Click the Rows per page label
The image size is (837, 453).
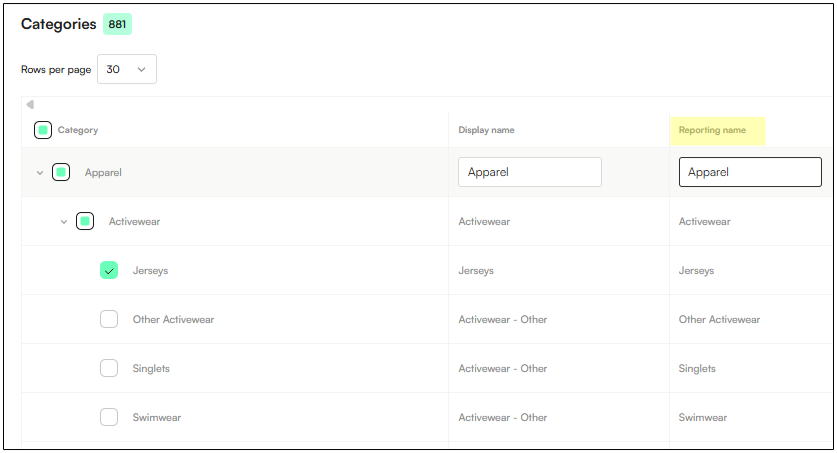click(x=56, y=69)
